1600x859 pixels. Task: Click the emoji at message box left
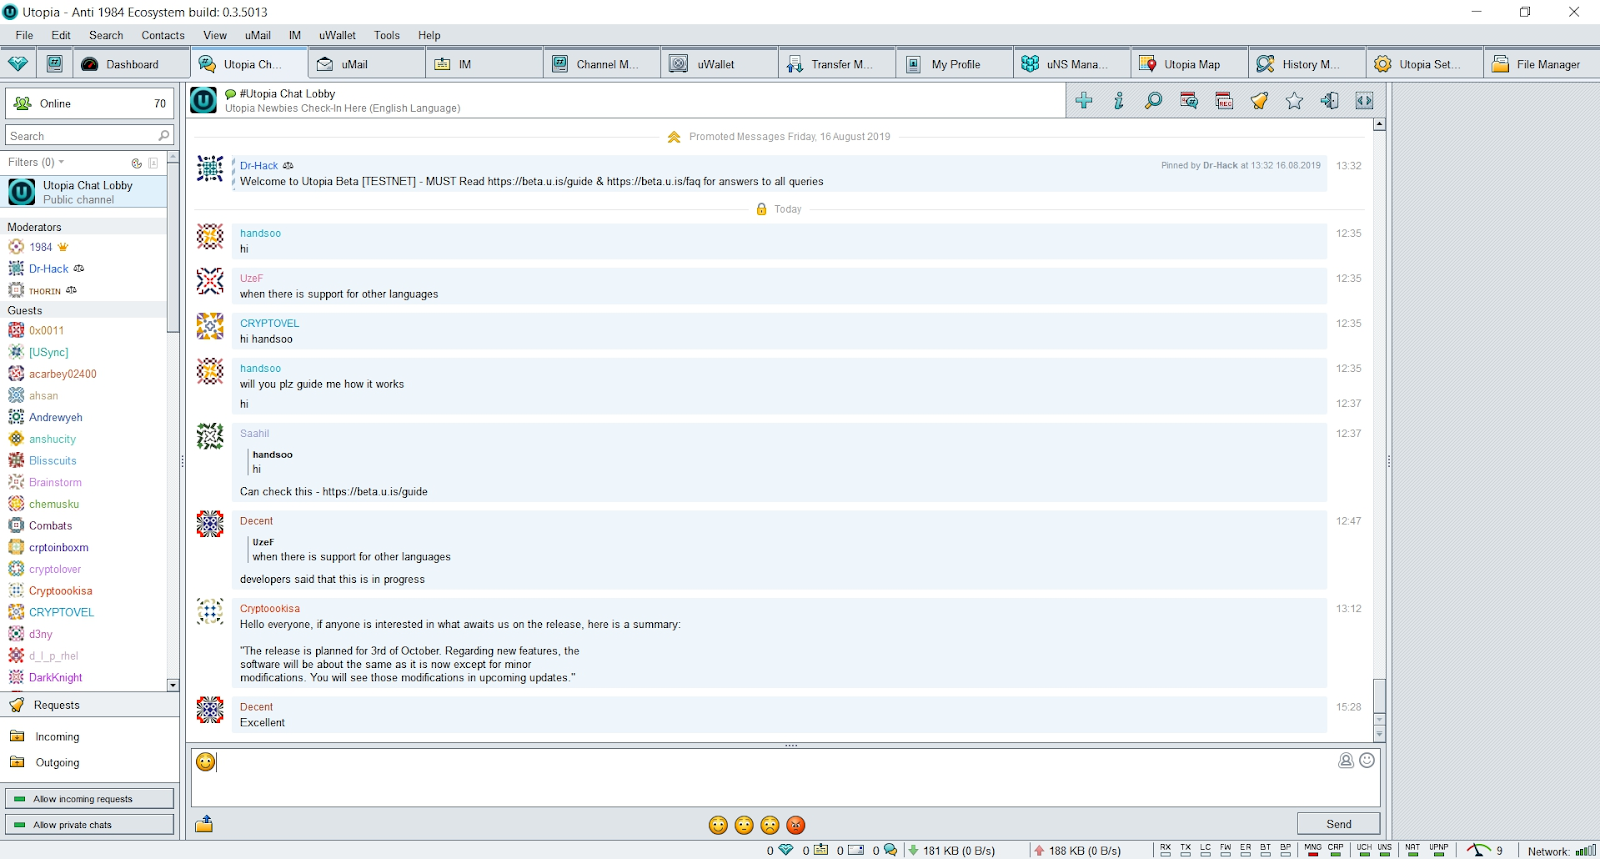(x=206, y=762)
